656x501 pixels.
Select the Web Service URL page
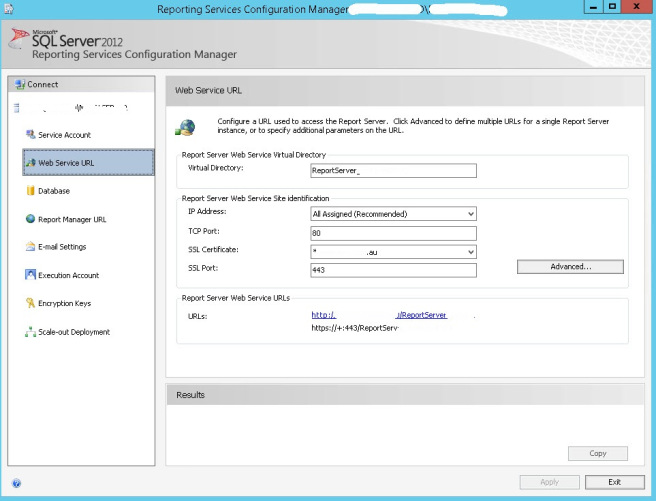(x=88, y=162)
